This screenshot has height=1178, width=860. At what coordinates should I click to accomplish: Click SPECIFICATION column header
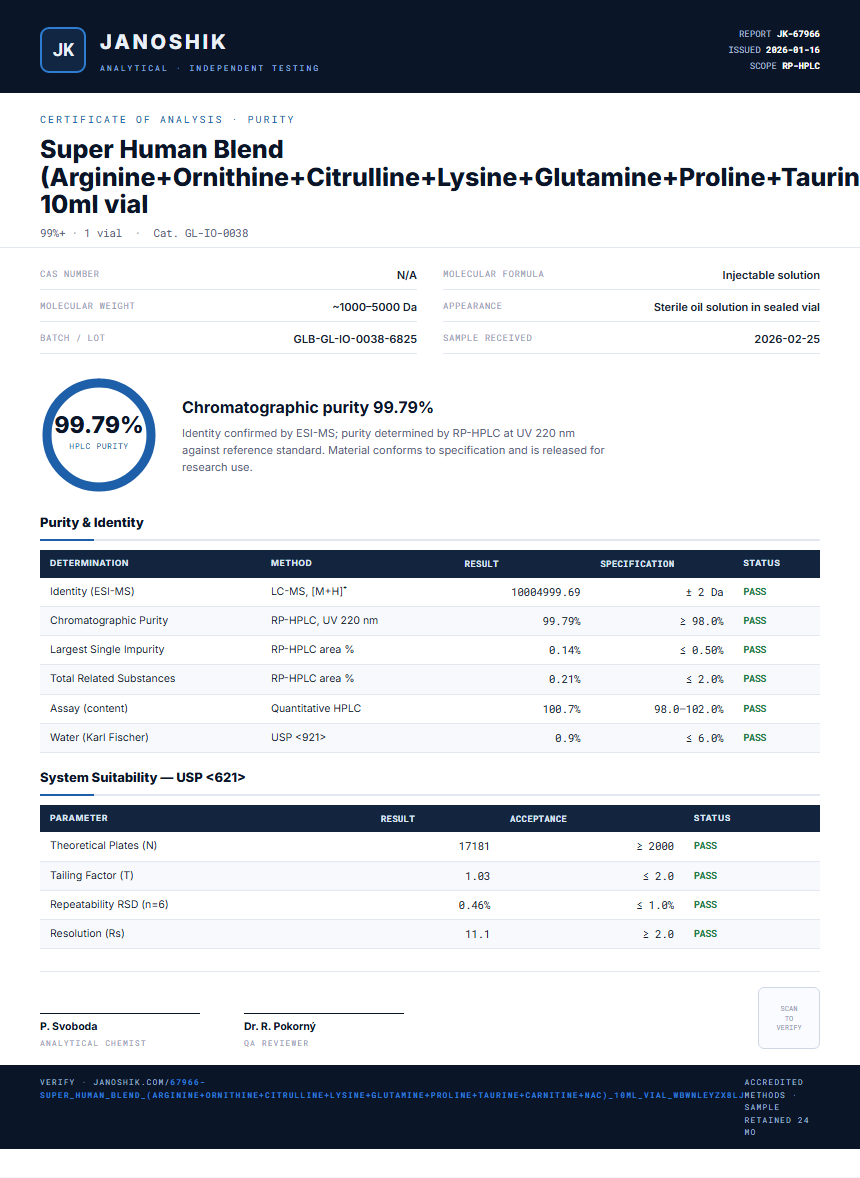tap(637, 563)
